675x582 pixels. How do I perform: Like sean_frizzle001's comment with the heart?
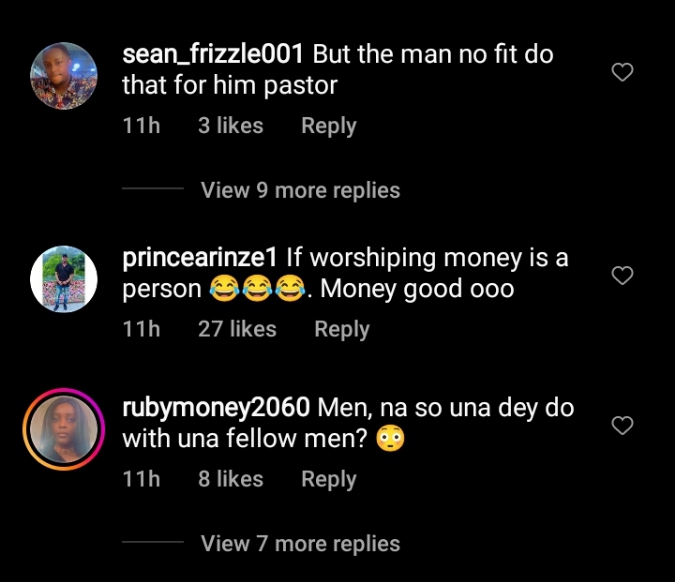622,72
